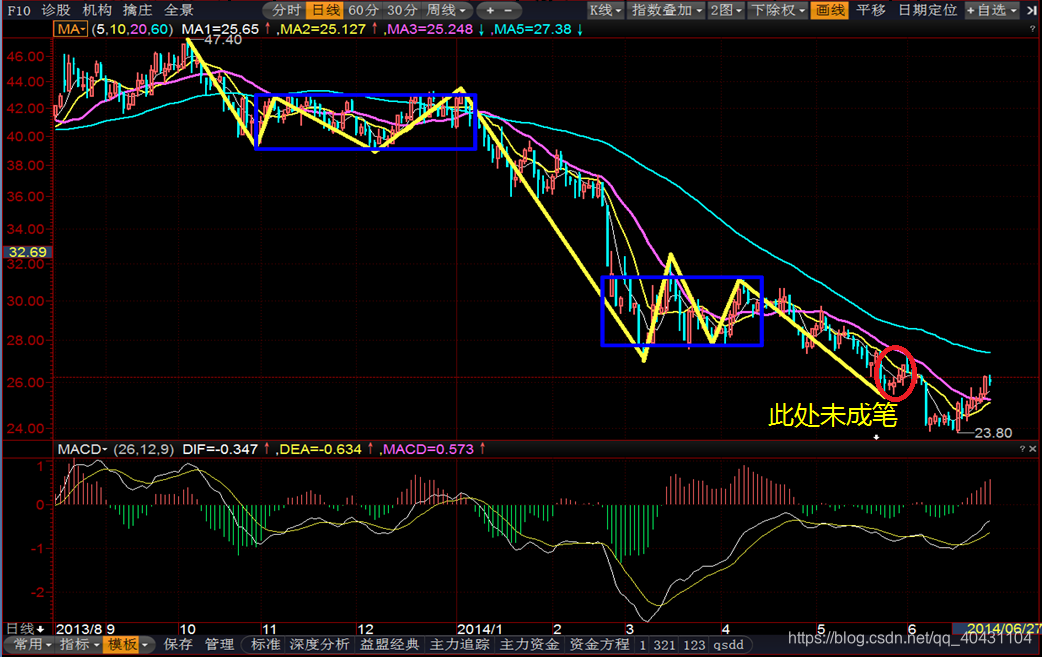Zoom out chart with minus button
This screenshot has width=1042, height=657.
click(x=508, y=10)
